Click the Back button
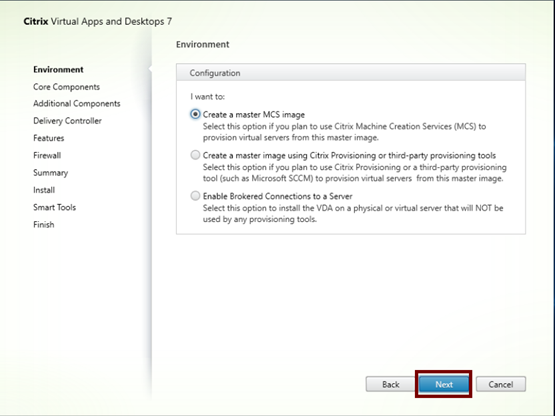 click(390, 384)
